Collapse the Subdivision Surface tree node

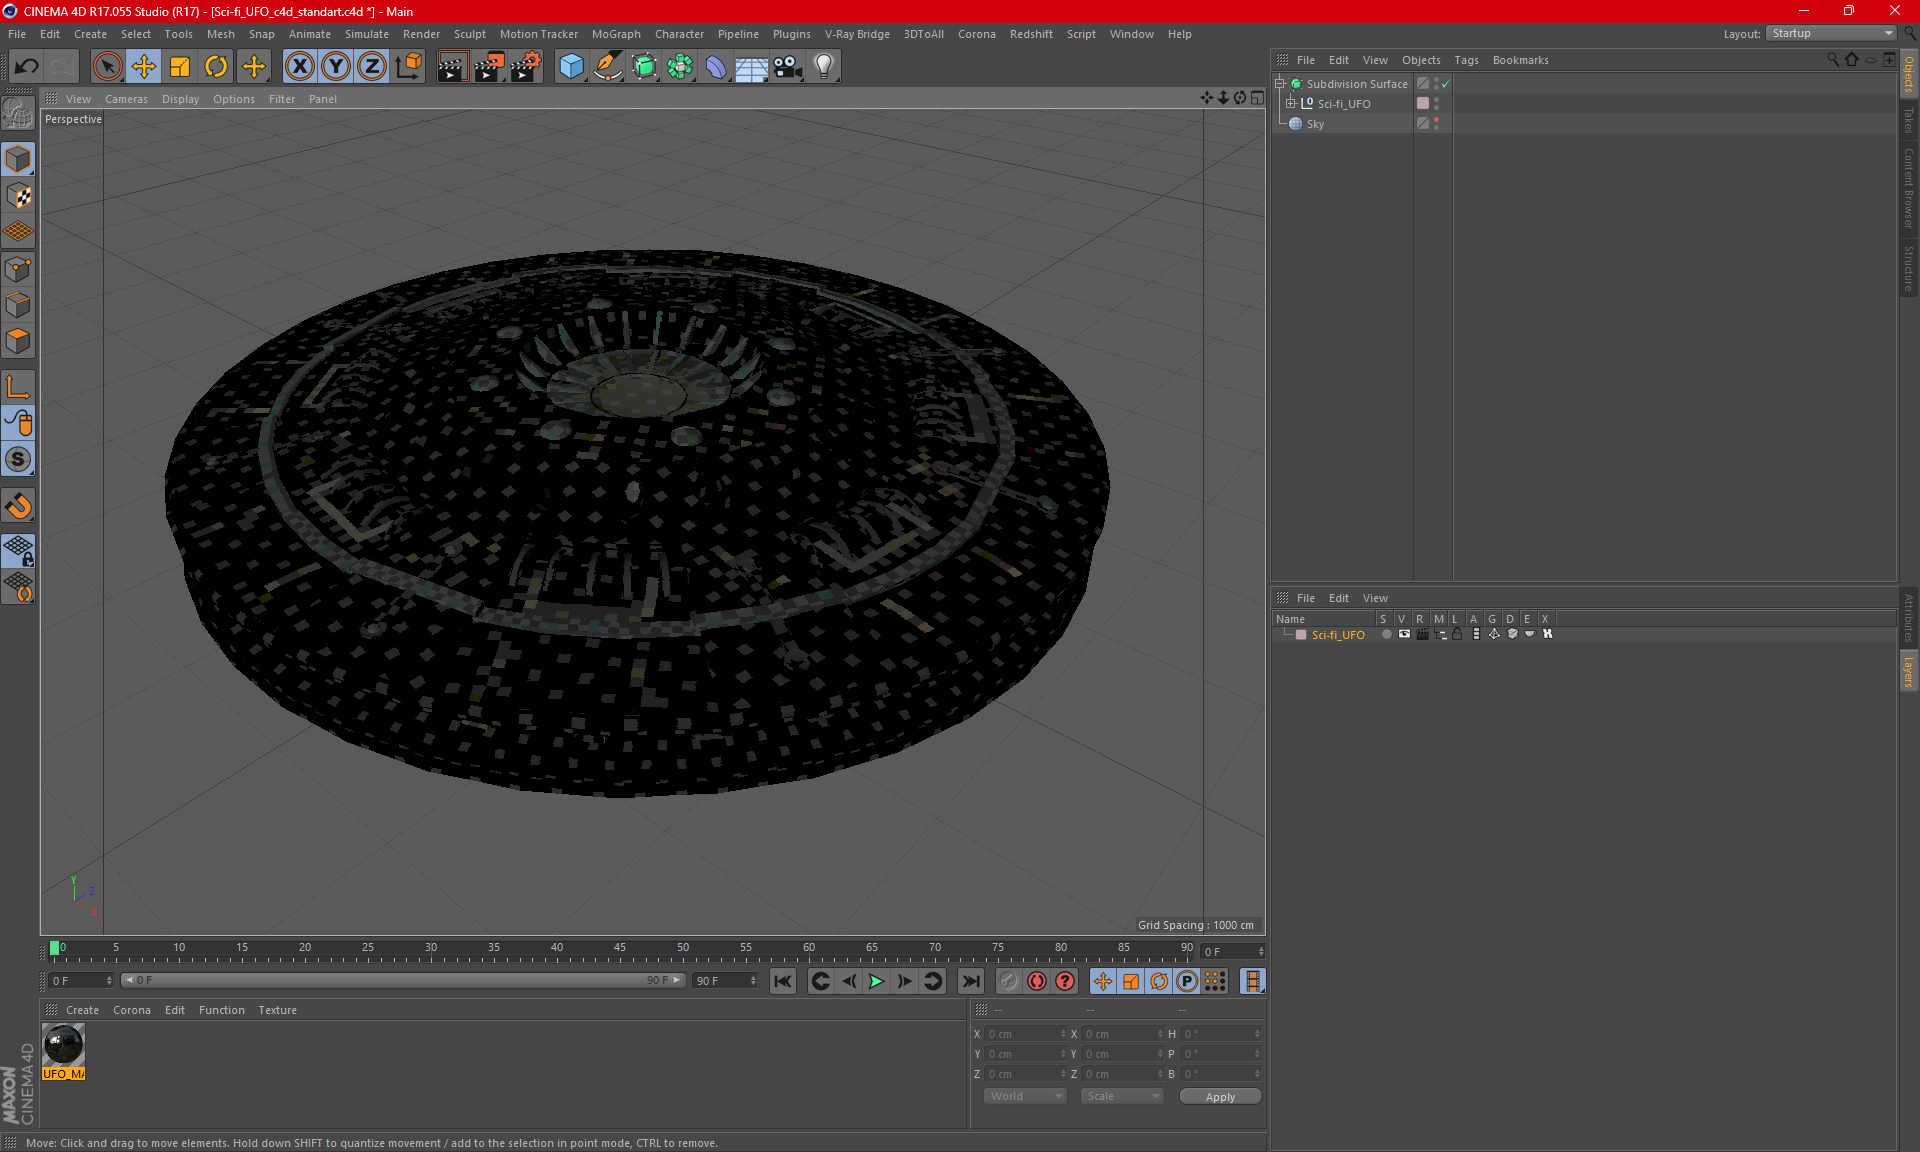point(1279,84)
